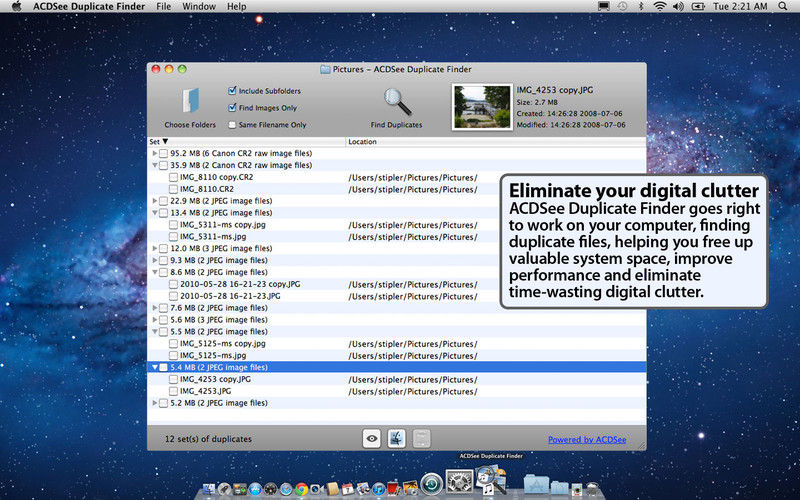This screenshot has height=500, width=800.
Task: Select the IMG_5311-ms.jpg file name
Action: pos(213,237)
